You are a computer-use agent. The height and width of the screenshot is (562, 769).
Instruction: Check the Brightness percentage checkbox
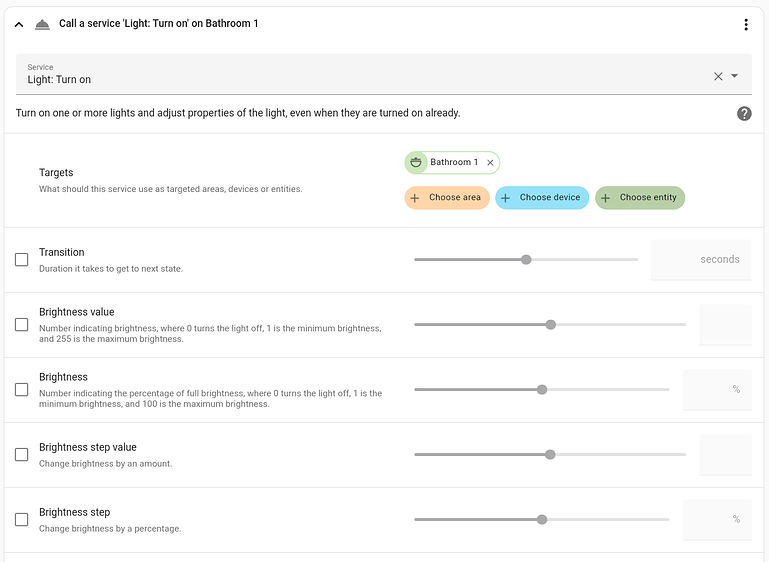(22, 390)
